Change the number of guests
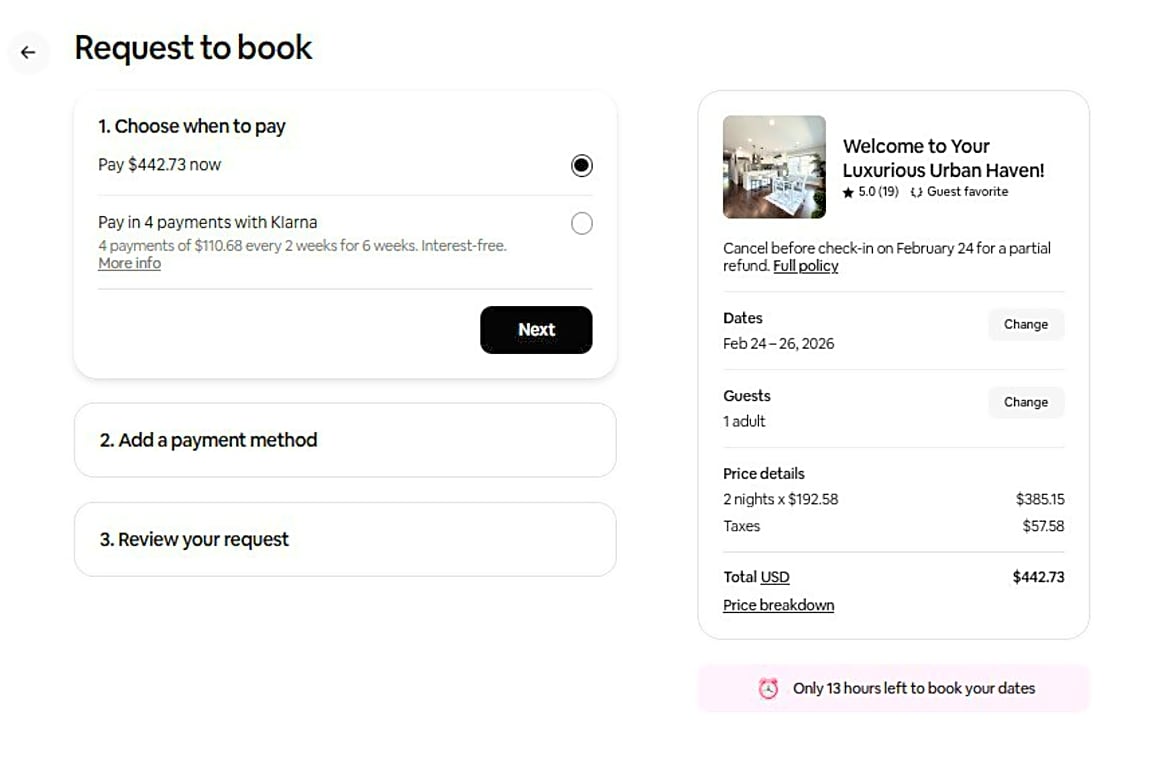This screenshot has height=762, width=1152. point(1025,402)
